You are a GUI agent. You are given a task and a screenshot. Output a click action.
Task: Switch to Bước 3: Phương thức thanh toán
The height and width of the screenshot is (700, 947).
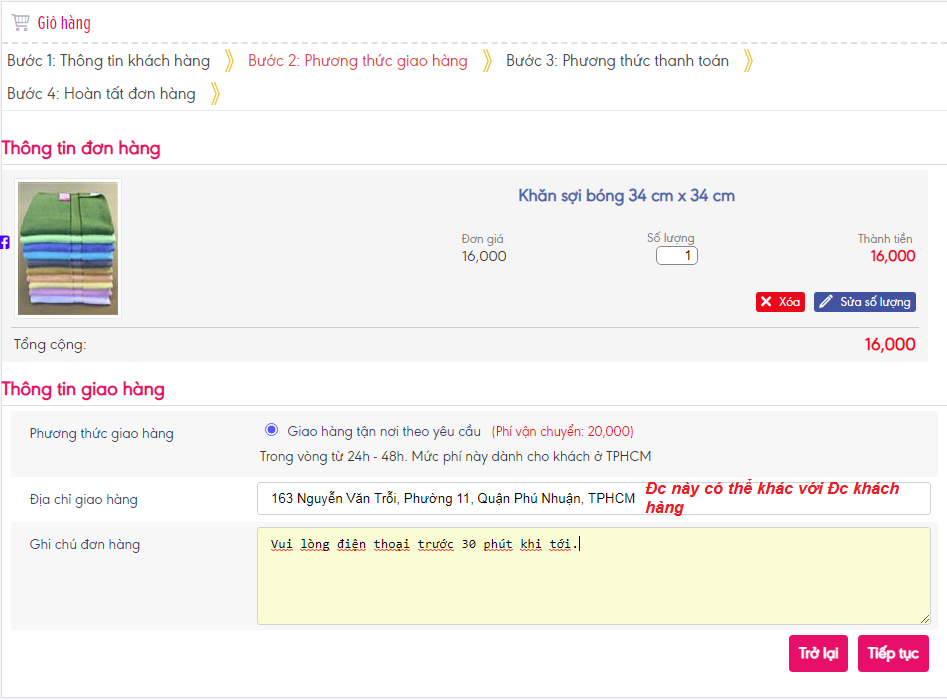tap(617, 61)
